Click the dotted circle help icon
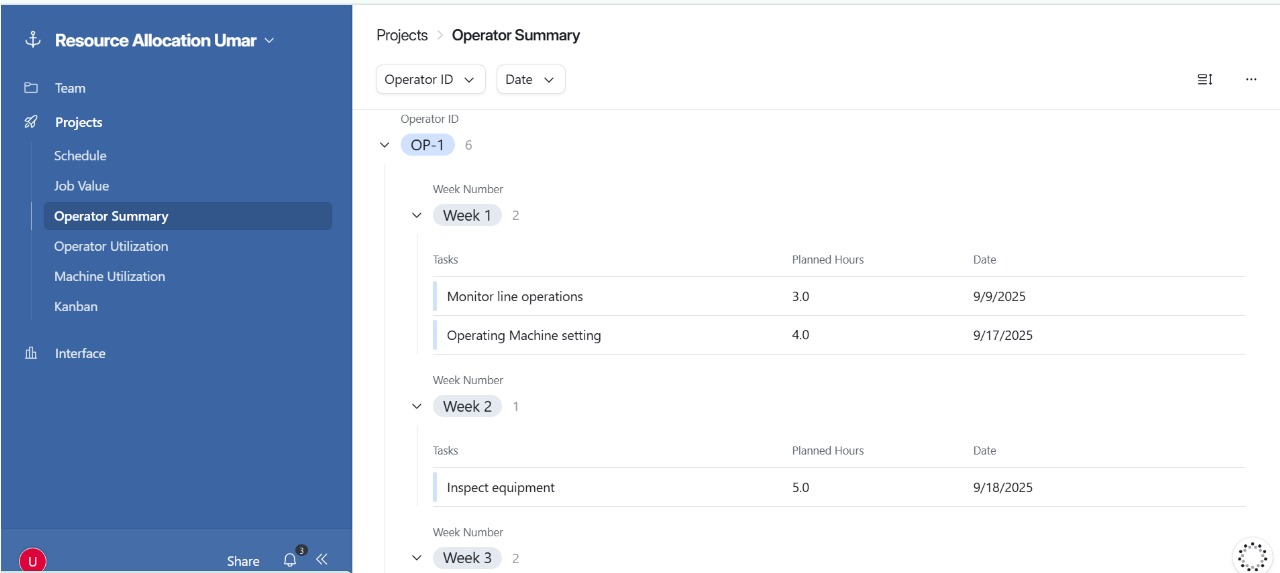Screen dimensions: 1280x573 pos(1252,555)
